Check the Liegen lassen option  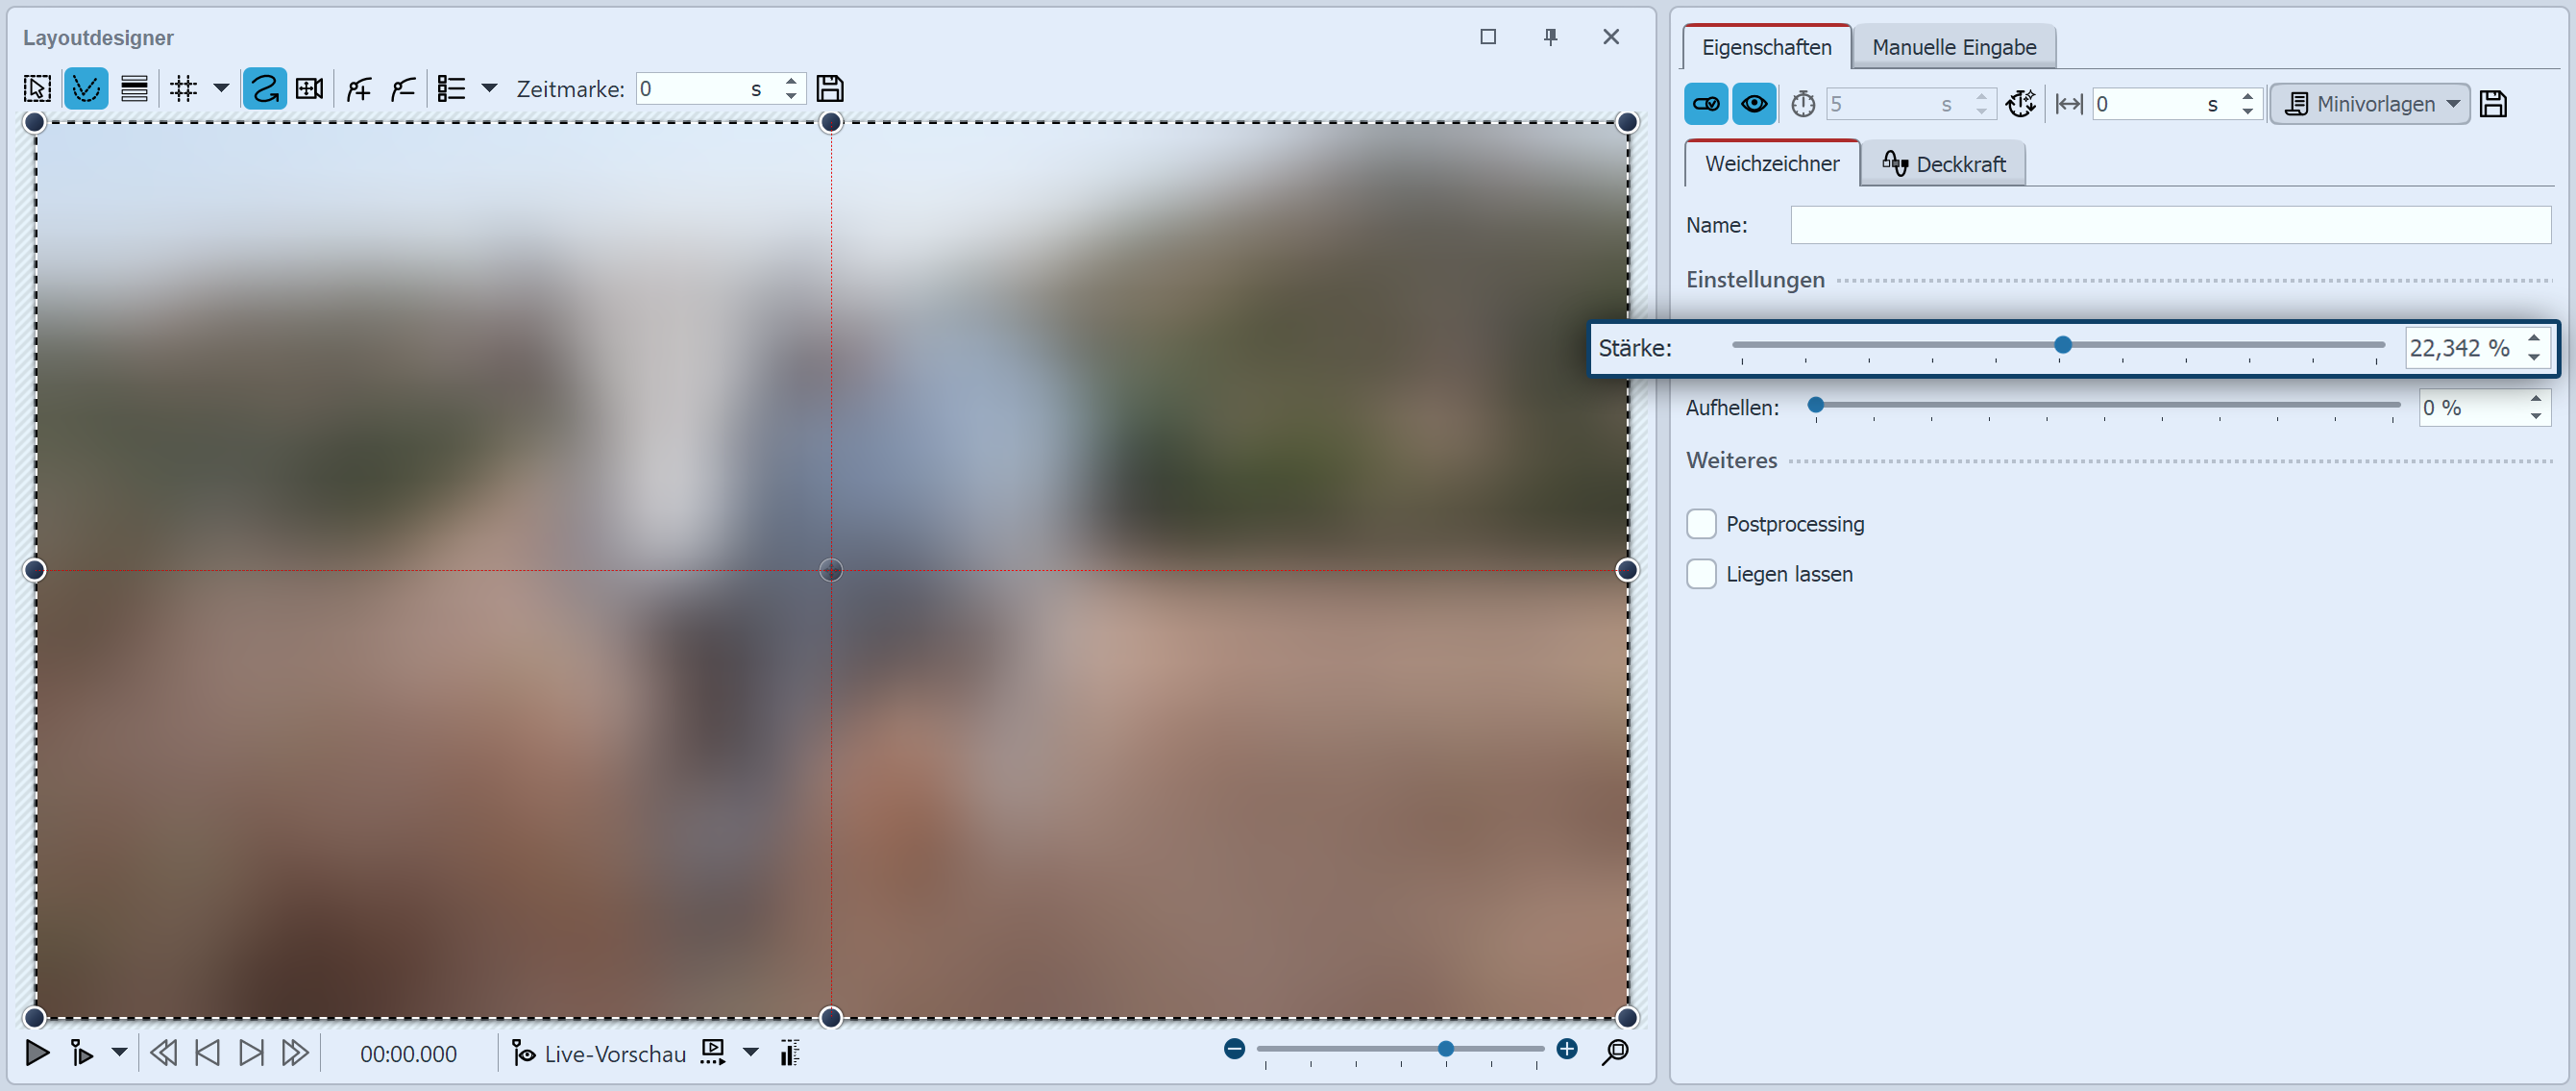pos(1701,574)
